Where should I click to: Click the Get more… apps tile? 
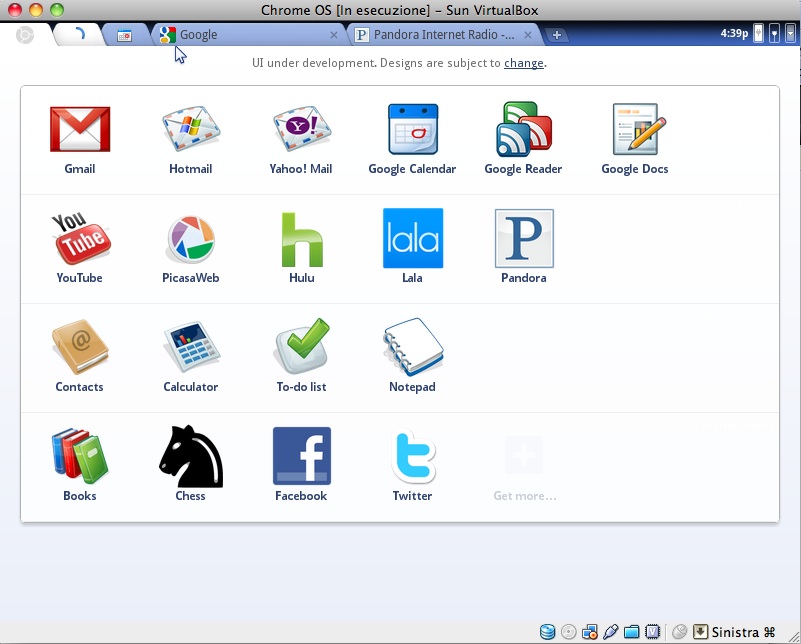point(524,466)
